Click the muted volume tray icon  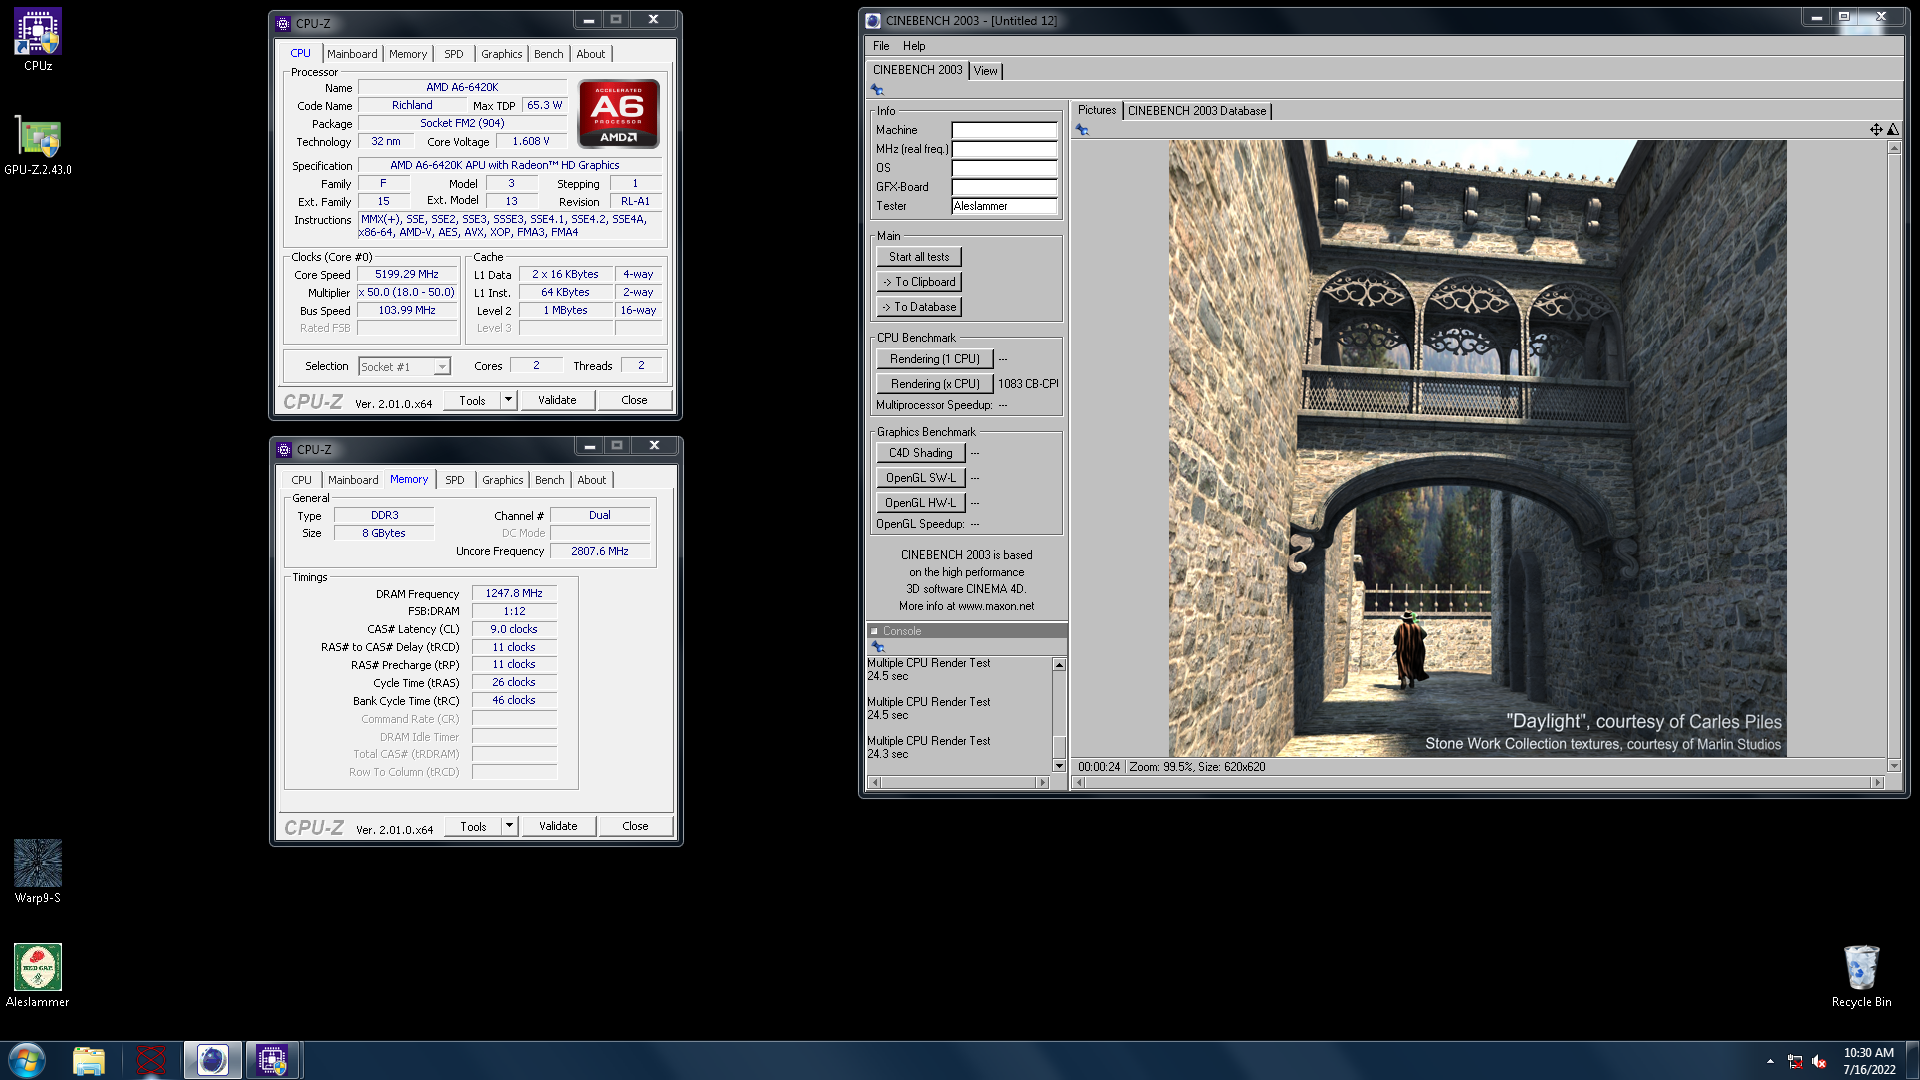pyautogui.click(x=1819, y=1062)
